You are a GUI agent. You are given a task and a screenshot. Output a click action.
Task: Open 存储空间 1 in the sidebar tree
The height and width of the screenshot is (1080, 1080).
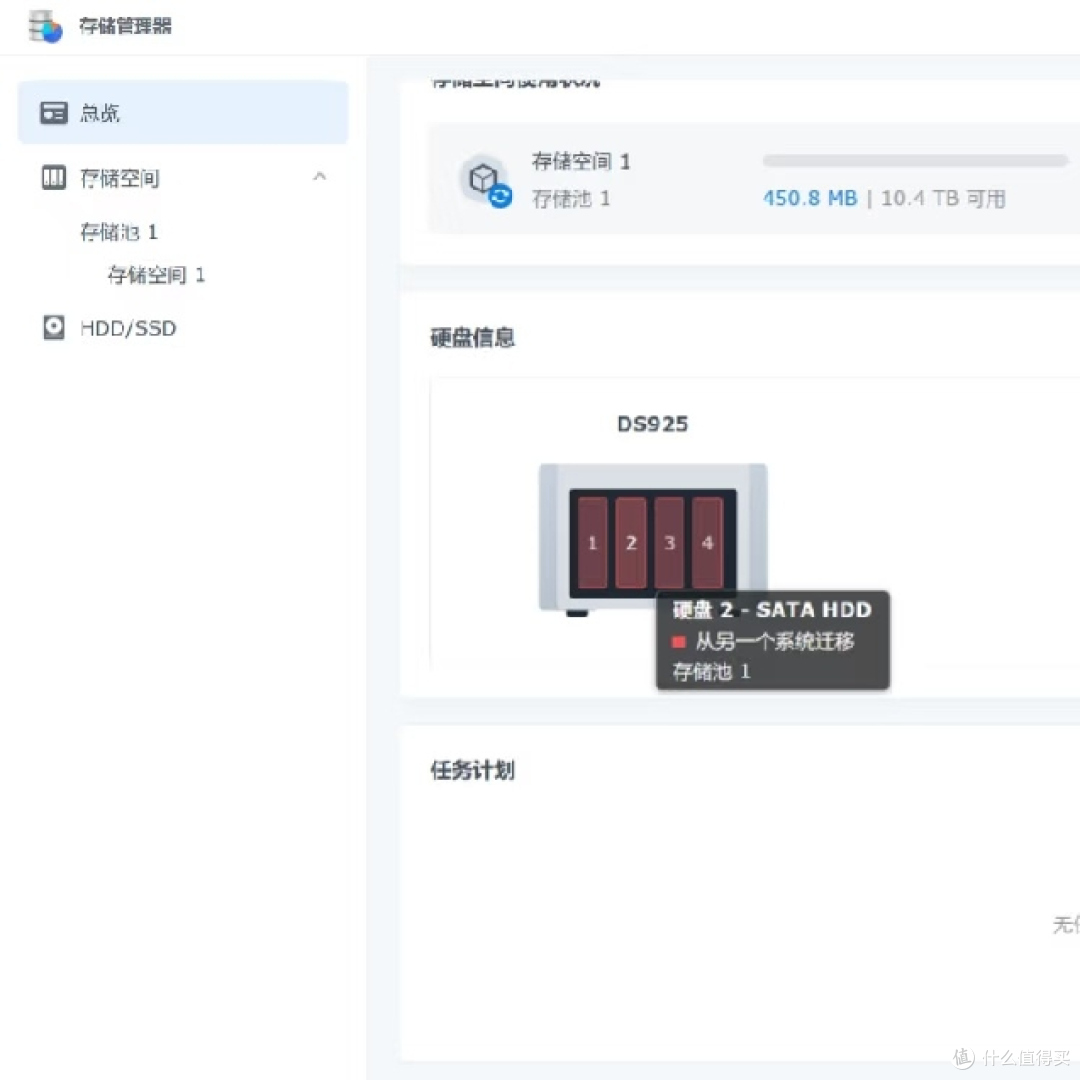point(156,275)
